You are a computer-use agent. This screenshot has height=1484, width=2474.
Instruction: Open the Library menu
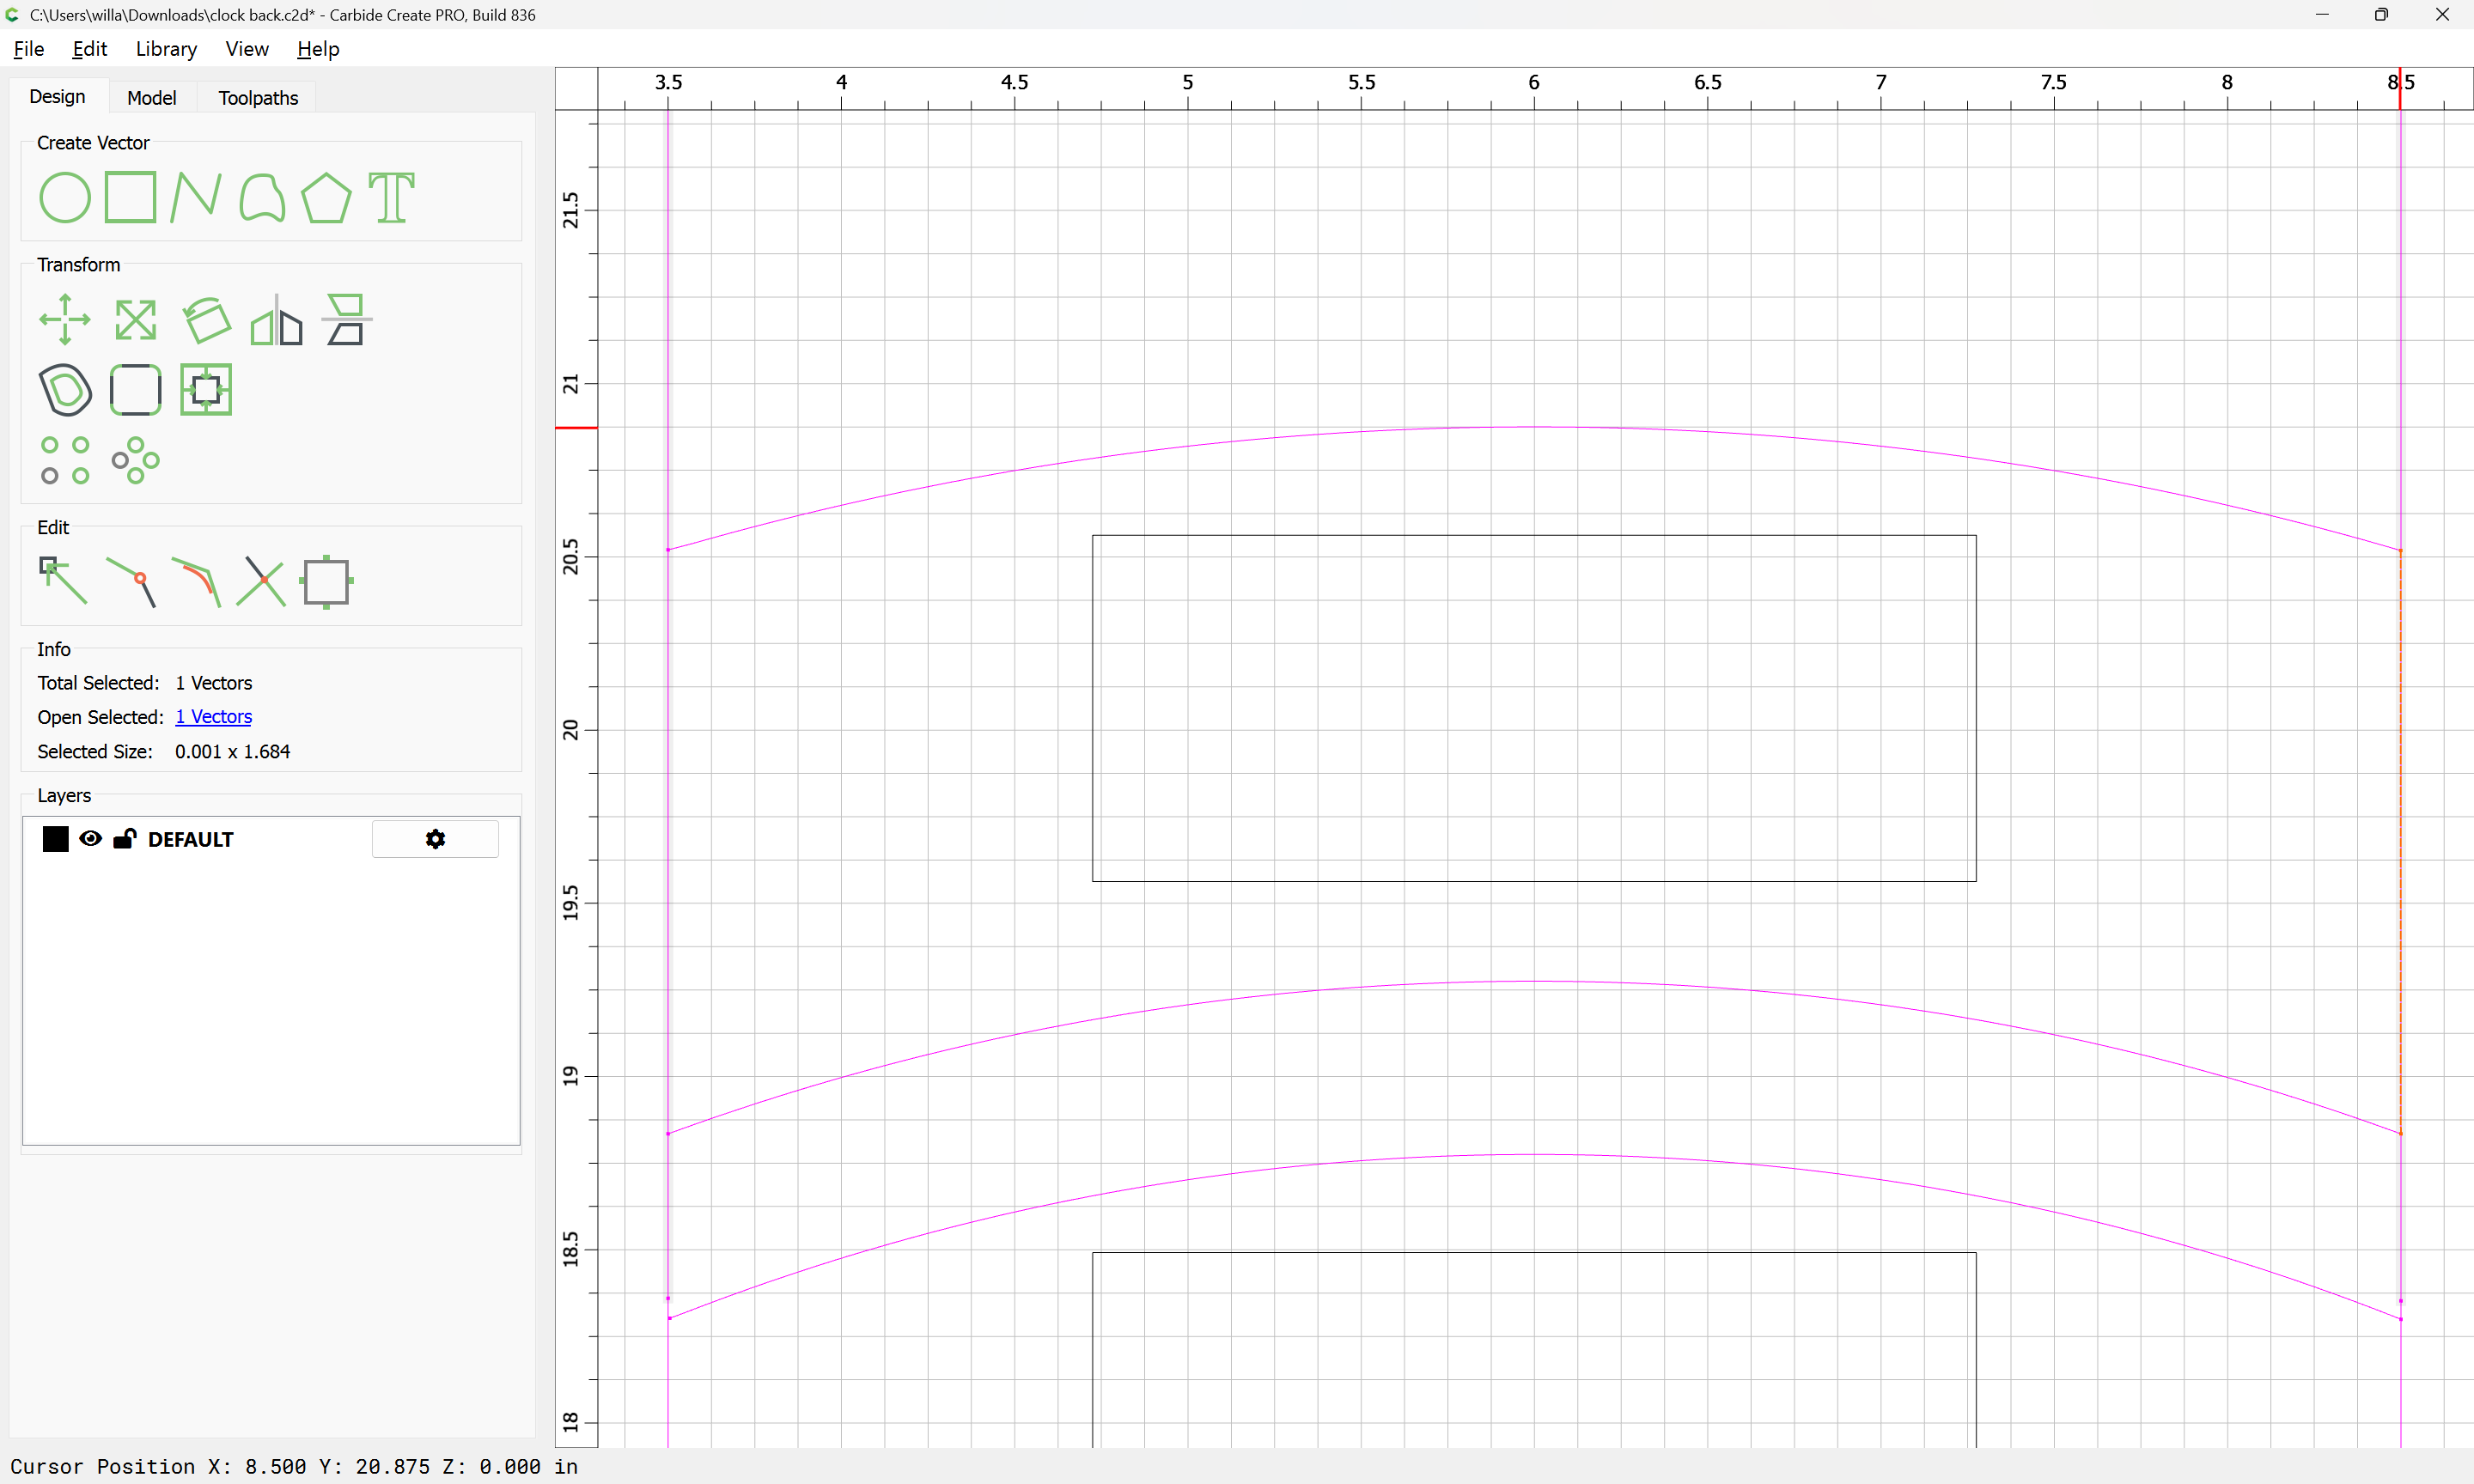pos(166,49)
